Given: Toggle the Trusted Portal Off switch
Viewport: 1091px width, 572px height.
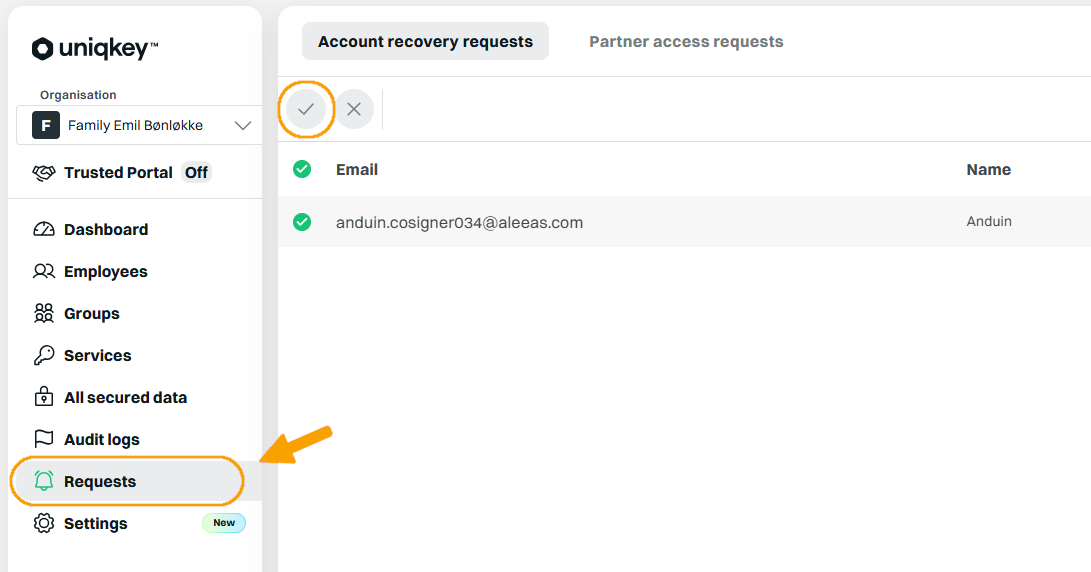Looking at the screenshot, I should tap(196, 173).
